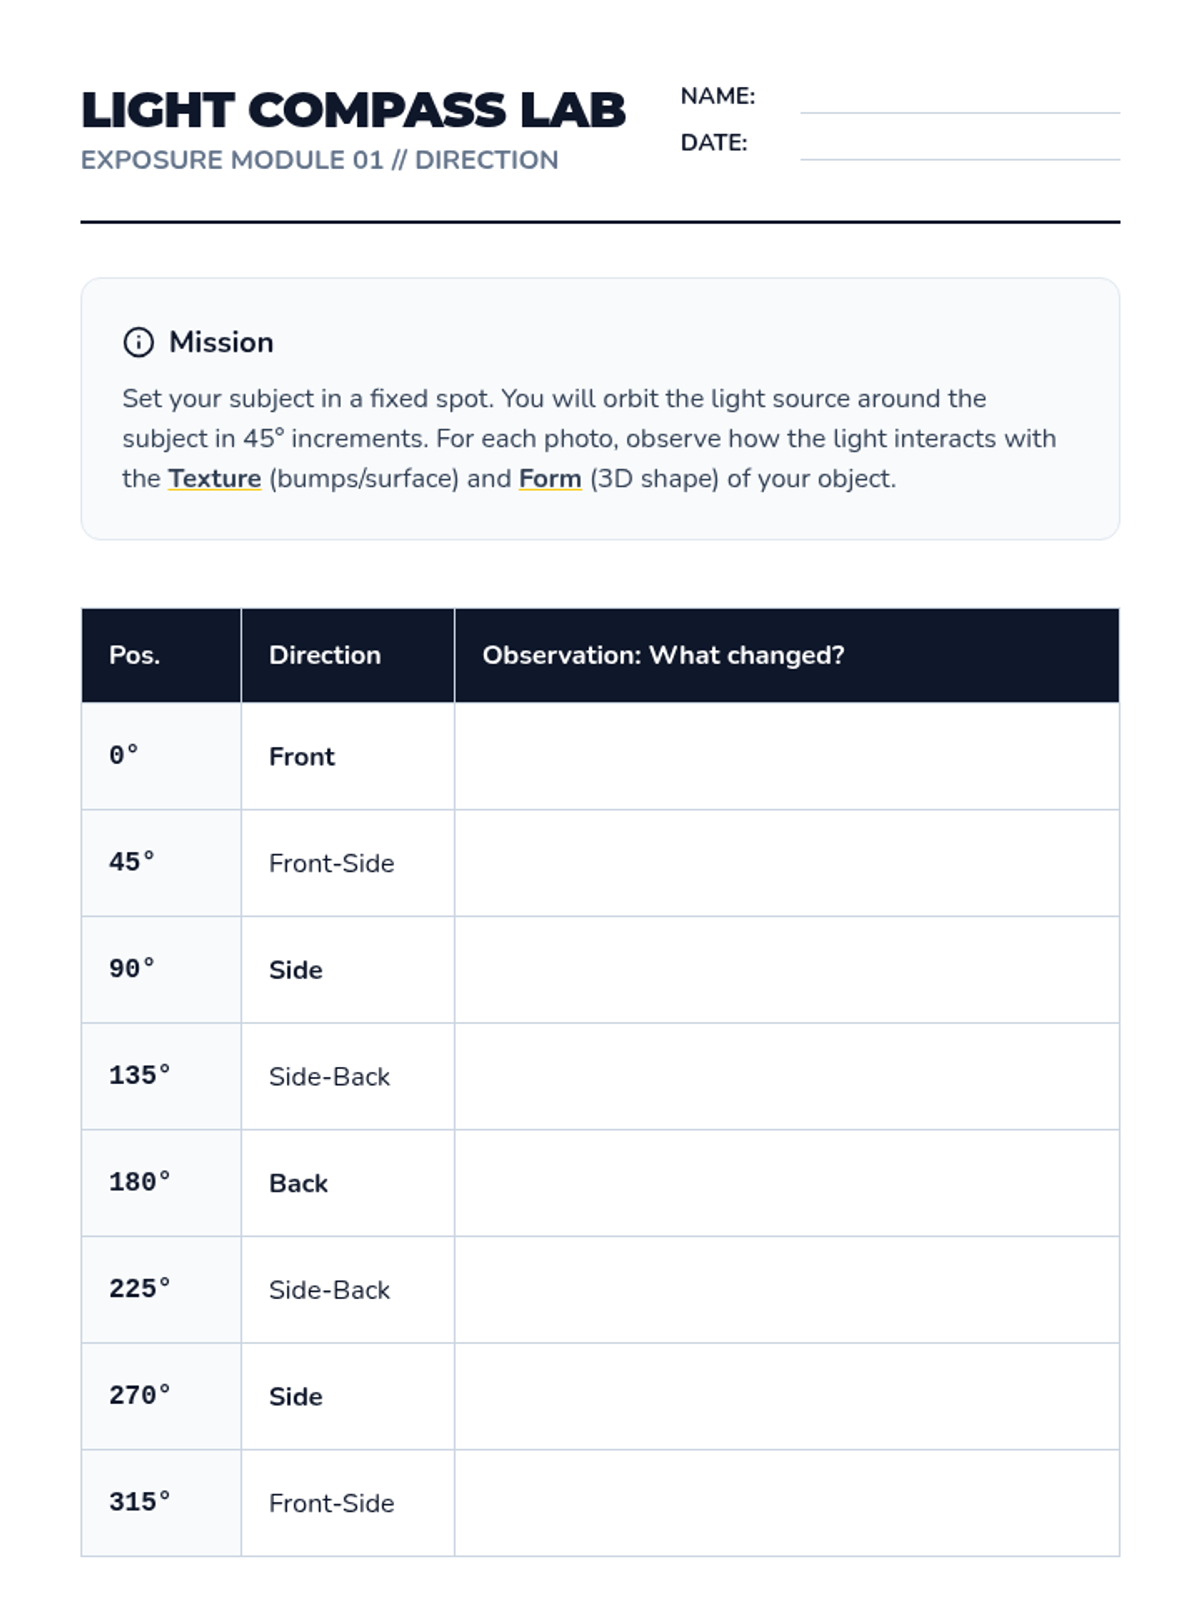The height and width of the screenshot is (1600, 1200).
Task: Click the Light Compass Lab title
Action: point(353,110)
